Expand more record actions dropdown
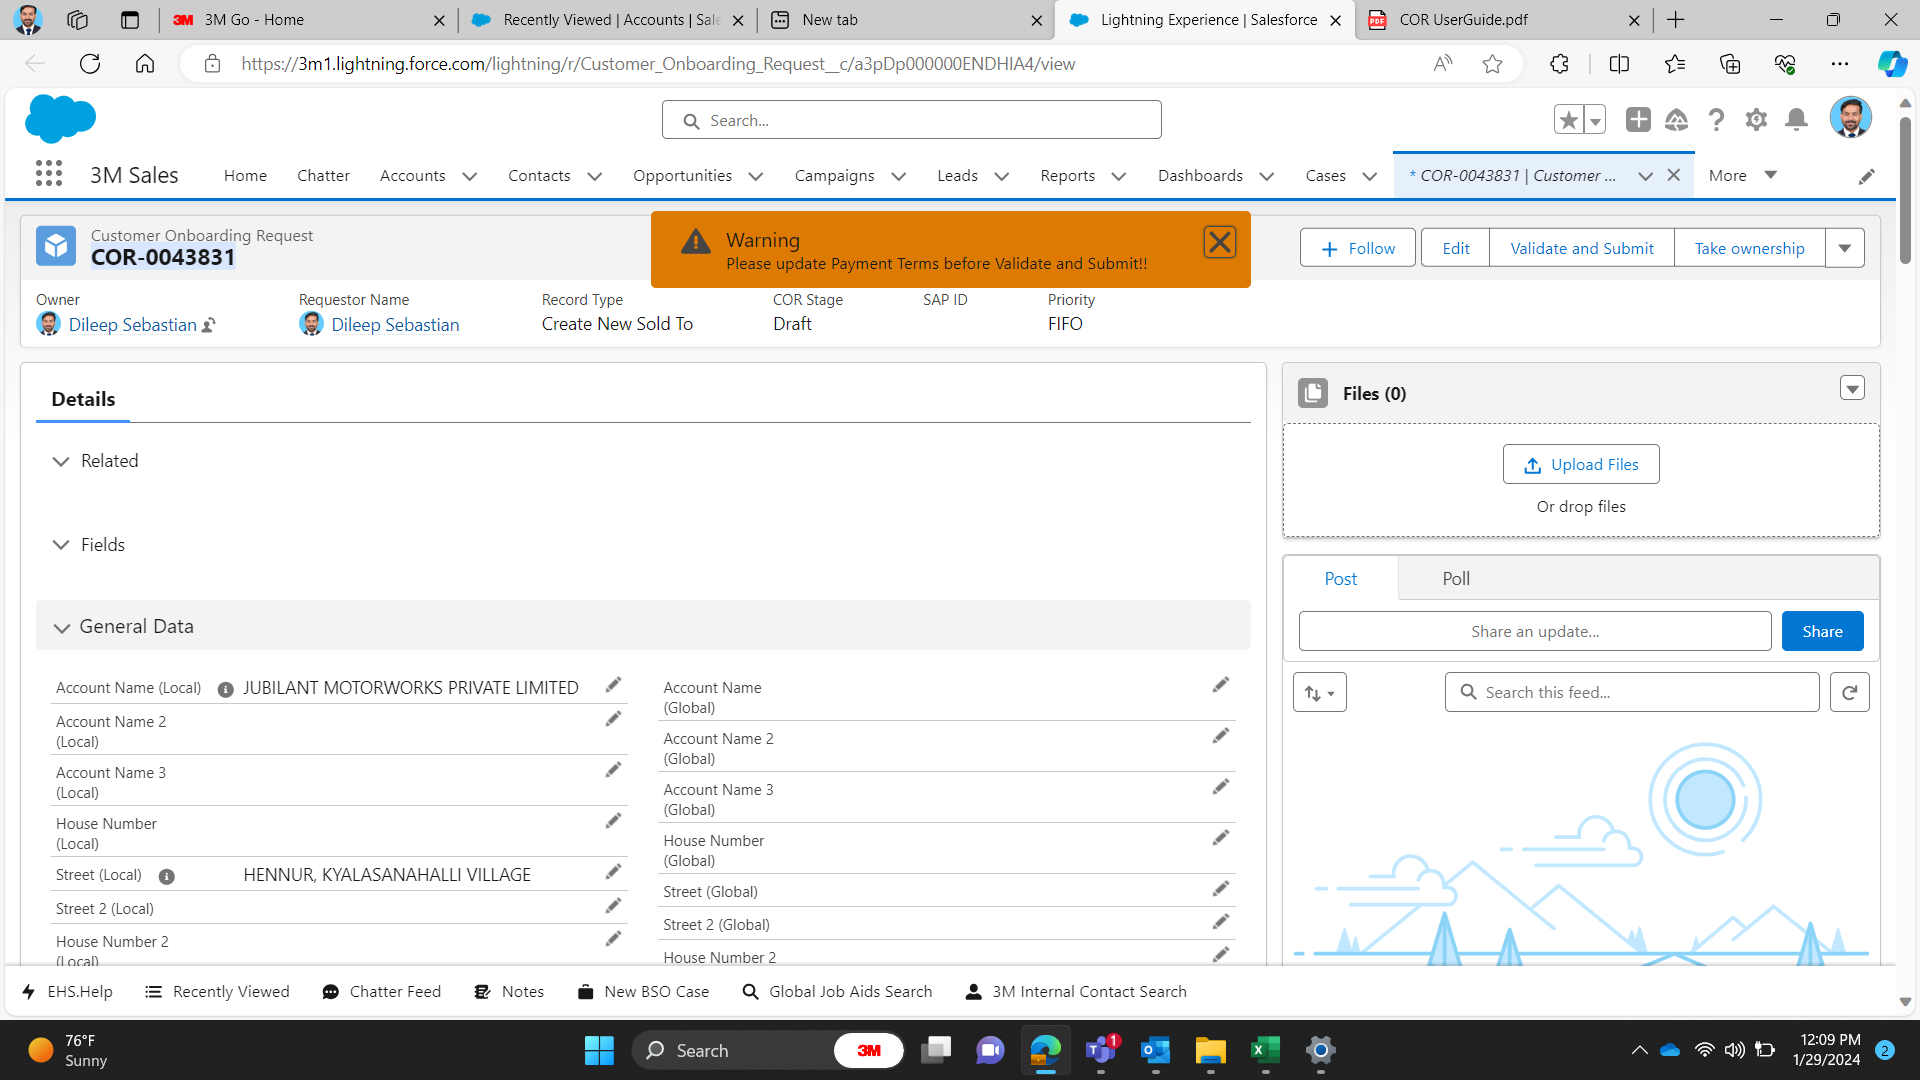Image resolution: width=1920 pixels, height=1080 pixels. coord(1844,248)
